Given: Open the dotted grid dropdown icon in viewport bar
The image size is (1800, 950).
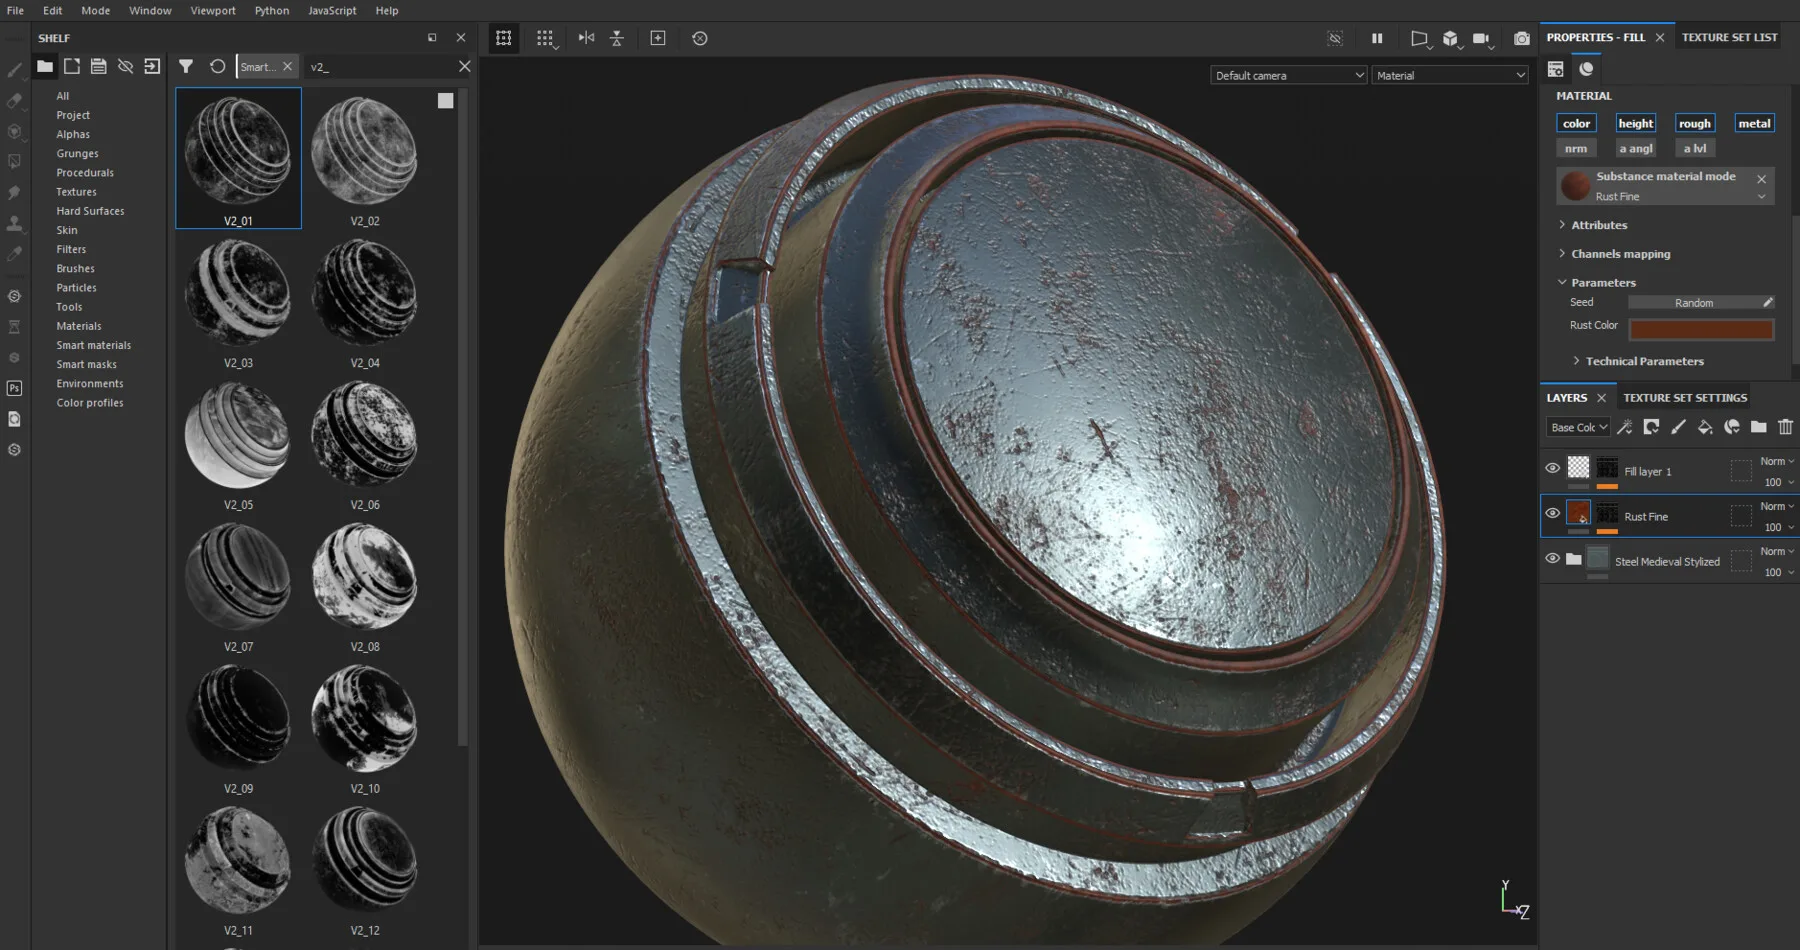Looking at the screenshot, I should click(x=545, y=38).
